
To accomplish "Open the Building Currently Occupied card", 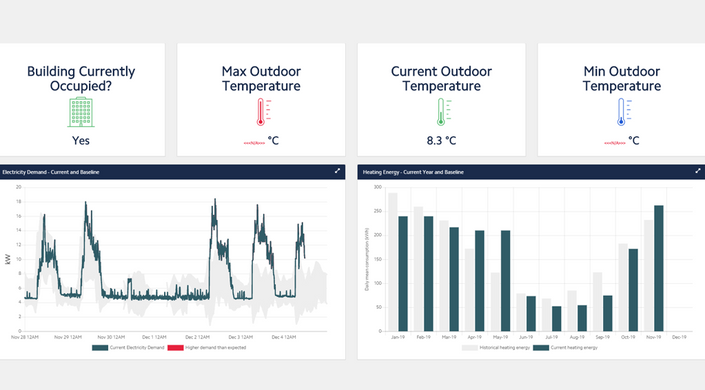I will (81, 100).
